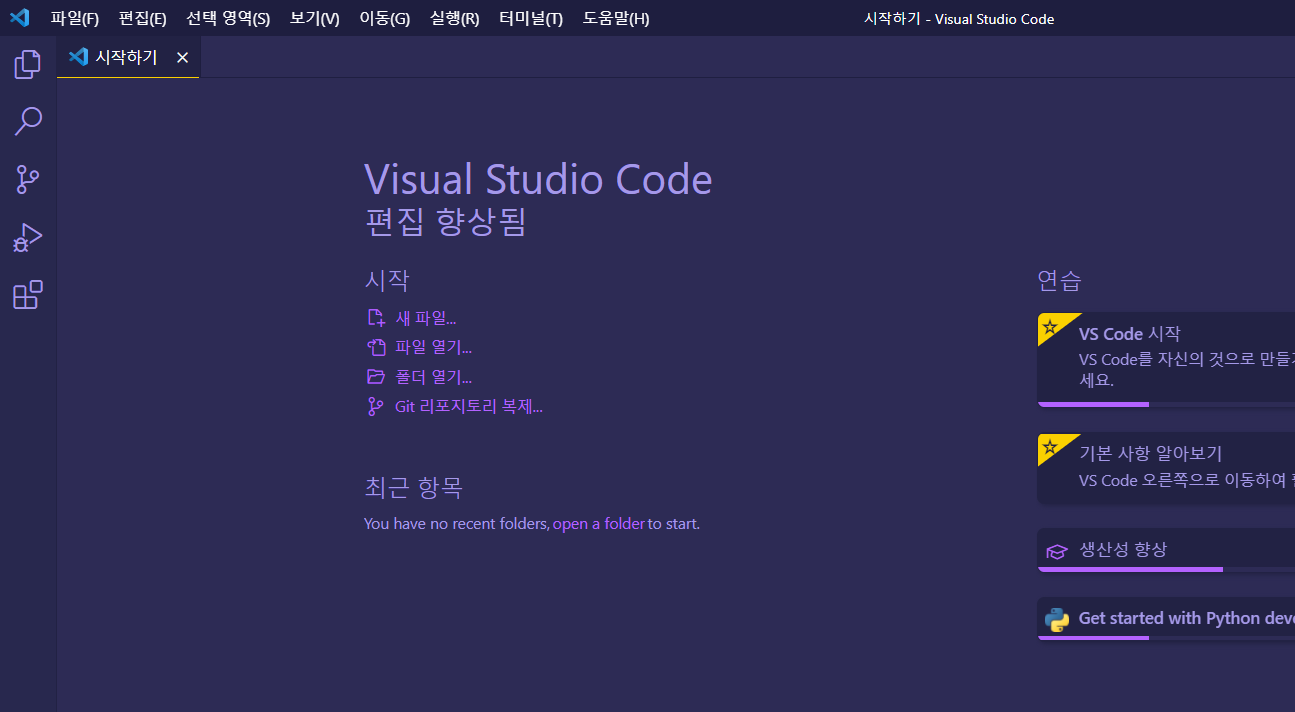
Task: Click the VS Code logo in title bar
Action: (x=20, y=18)
